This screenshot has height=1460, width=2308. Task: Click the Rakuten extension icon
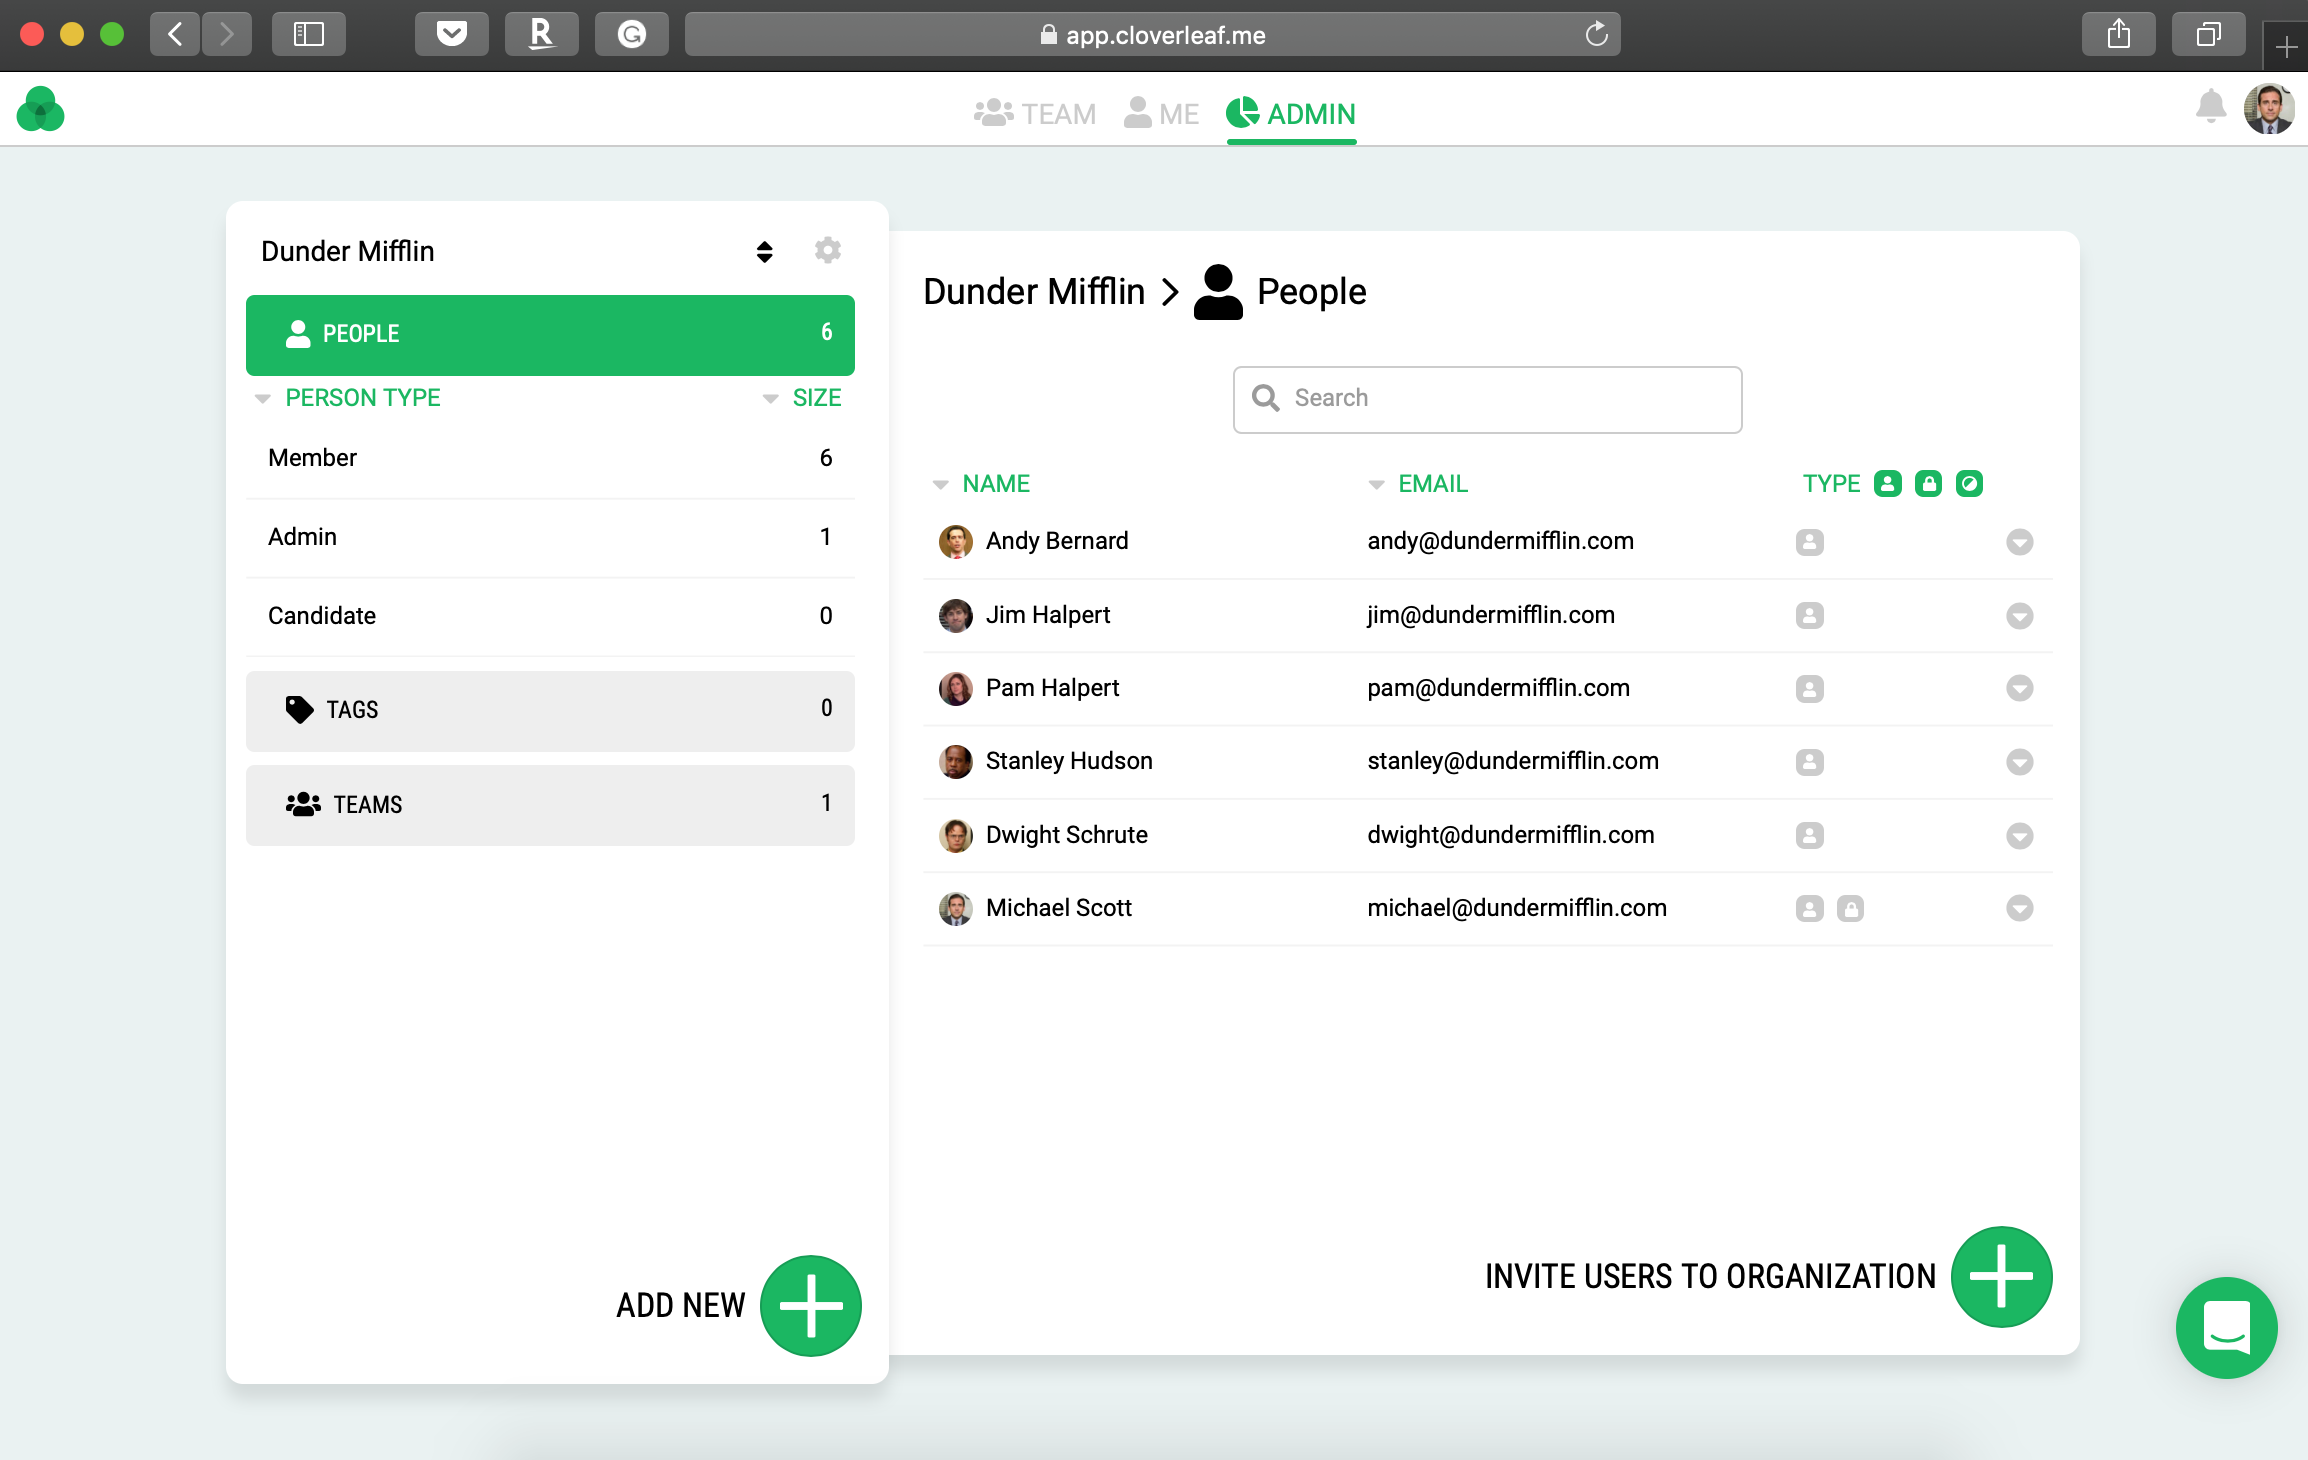542,34
